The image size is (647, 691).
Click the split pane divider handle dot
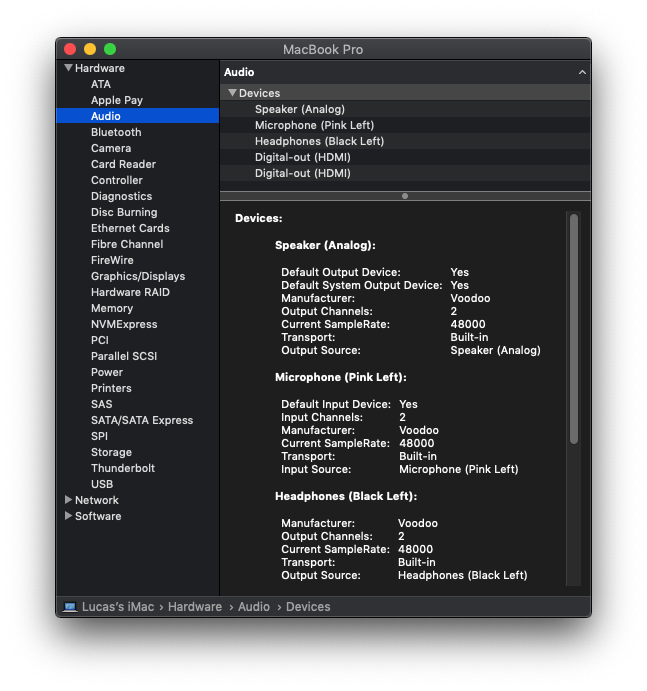click(x=405, y=196)
